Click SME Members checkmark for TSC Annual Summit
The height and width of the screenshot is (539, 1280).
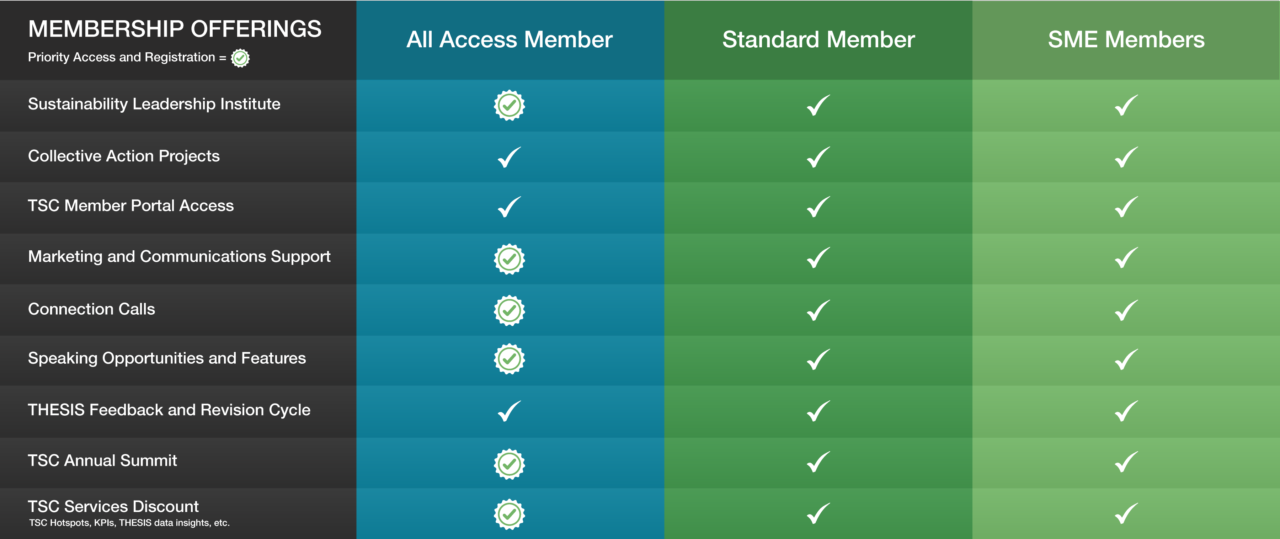(1126, 462)
